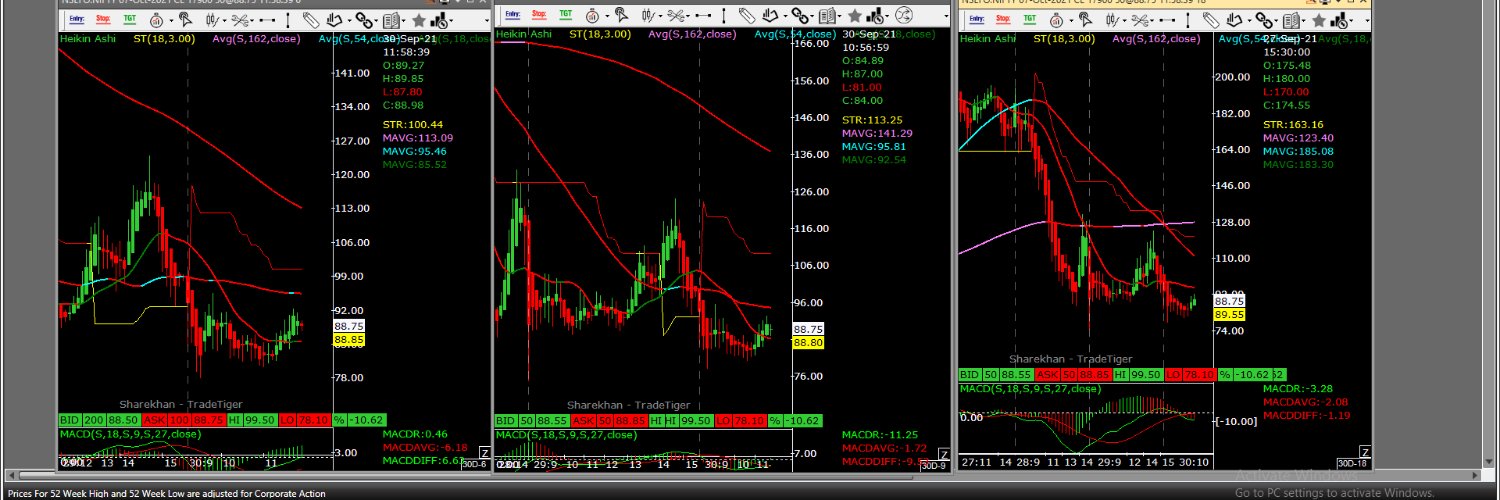The image size is (1500, 500).
Task: Choose the candlestick chart style icon in the left chart
Action: [212, 20]
